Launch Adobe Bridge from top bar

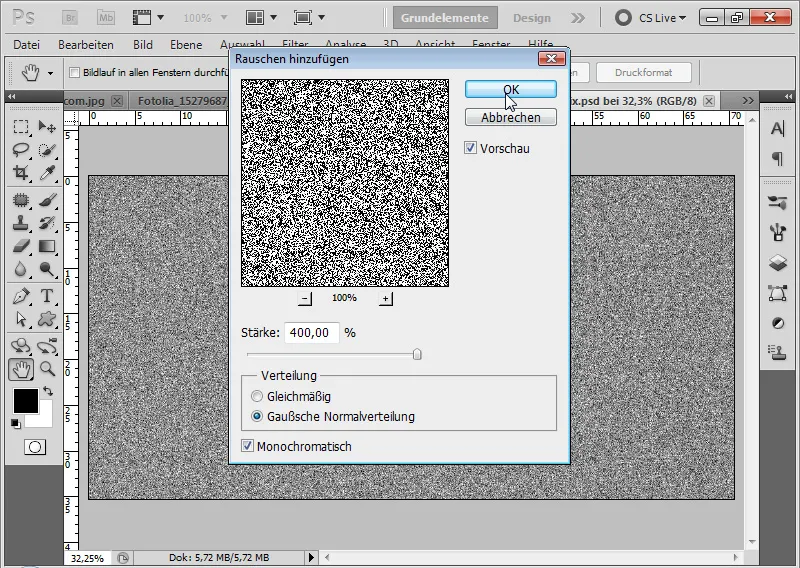click(70, 18)
